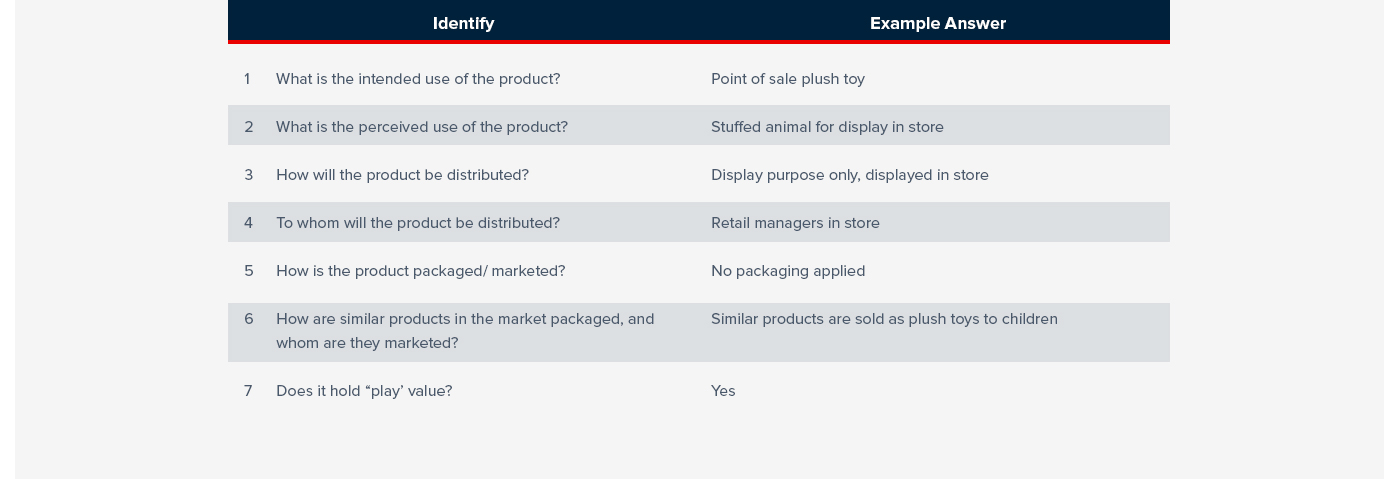The width and height of the screenshot is (1400, 479).
Task: Click the play value question text
Action: click(x=364, y=391)
